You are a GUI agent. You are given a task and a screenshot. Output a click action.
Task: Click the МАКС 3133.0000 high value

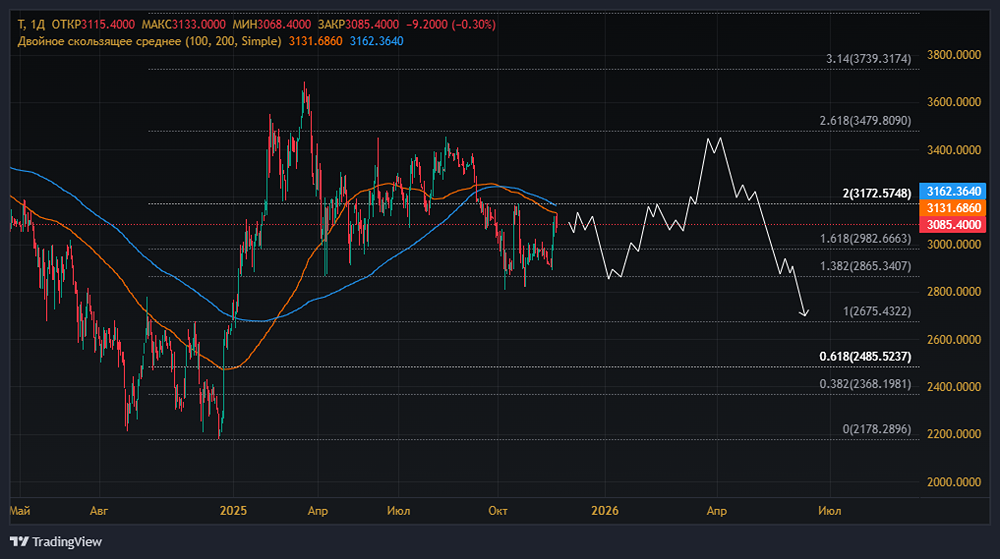tap(184, 25)
